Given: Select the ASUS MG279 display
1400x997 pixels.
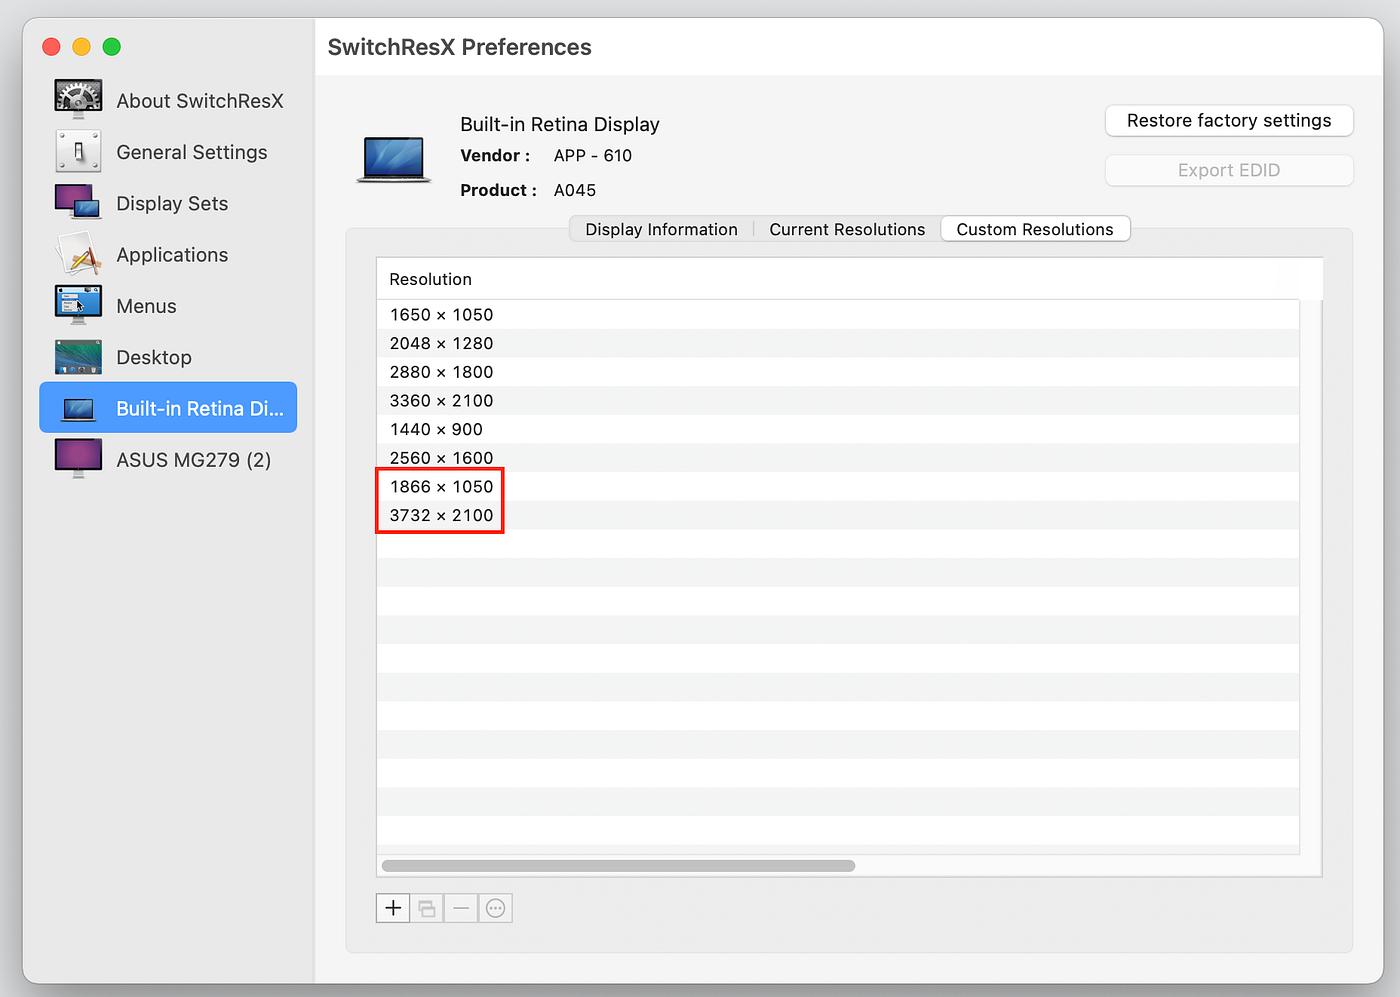Looking at the screenshot, I should pos(193,459).
